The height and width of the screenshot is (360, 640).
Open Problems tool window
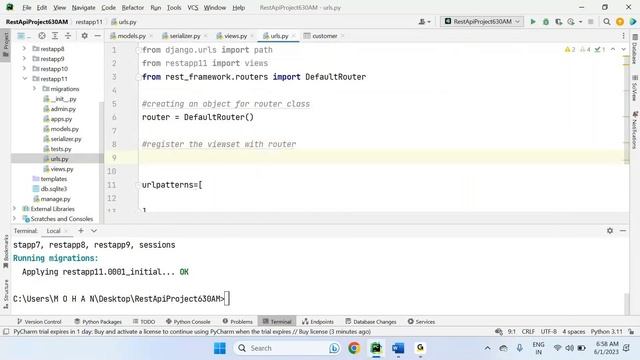click(x=238, y=322)
